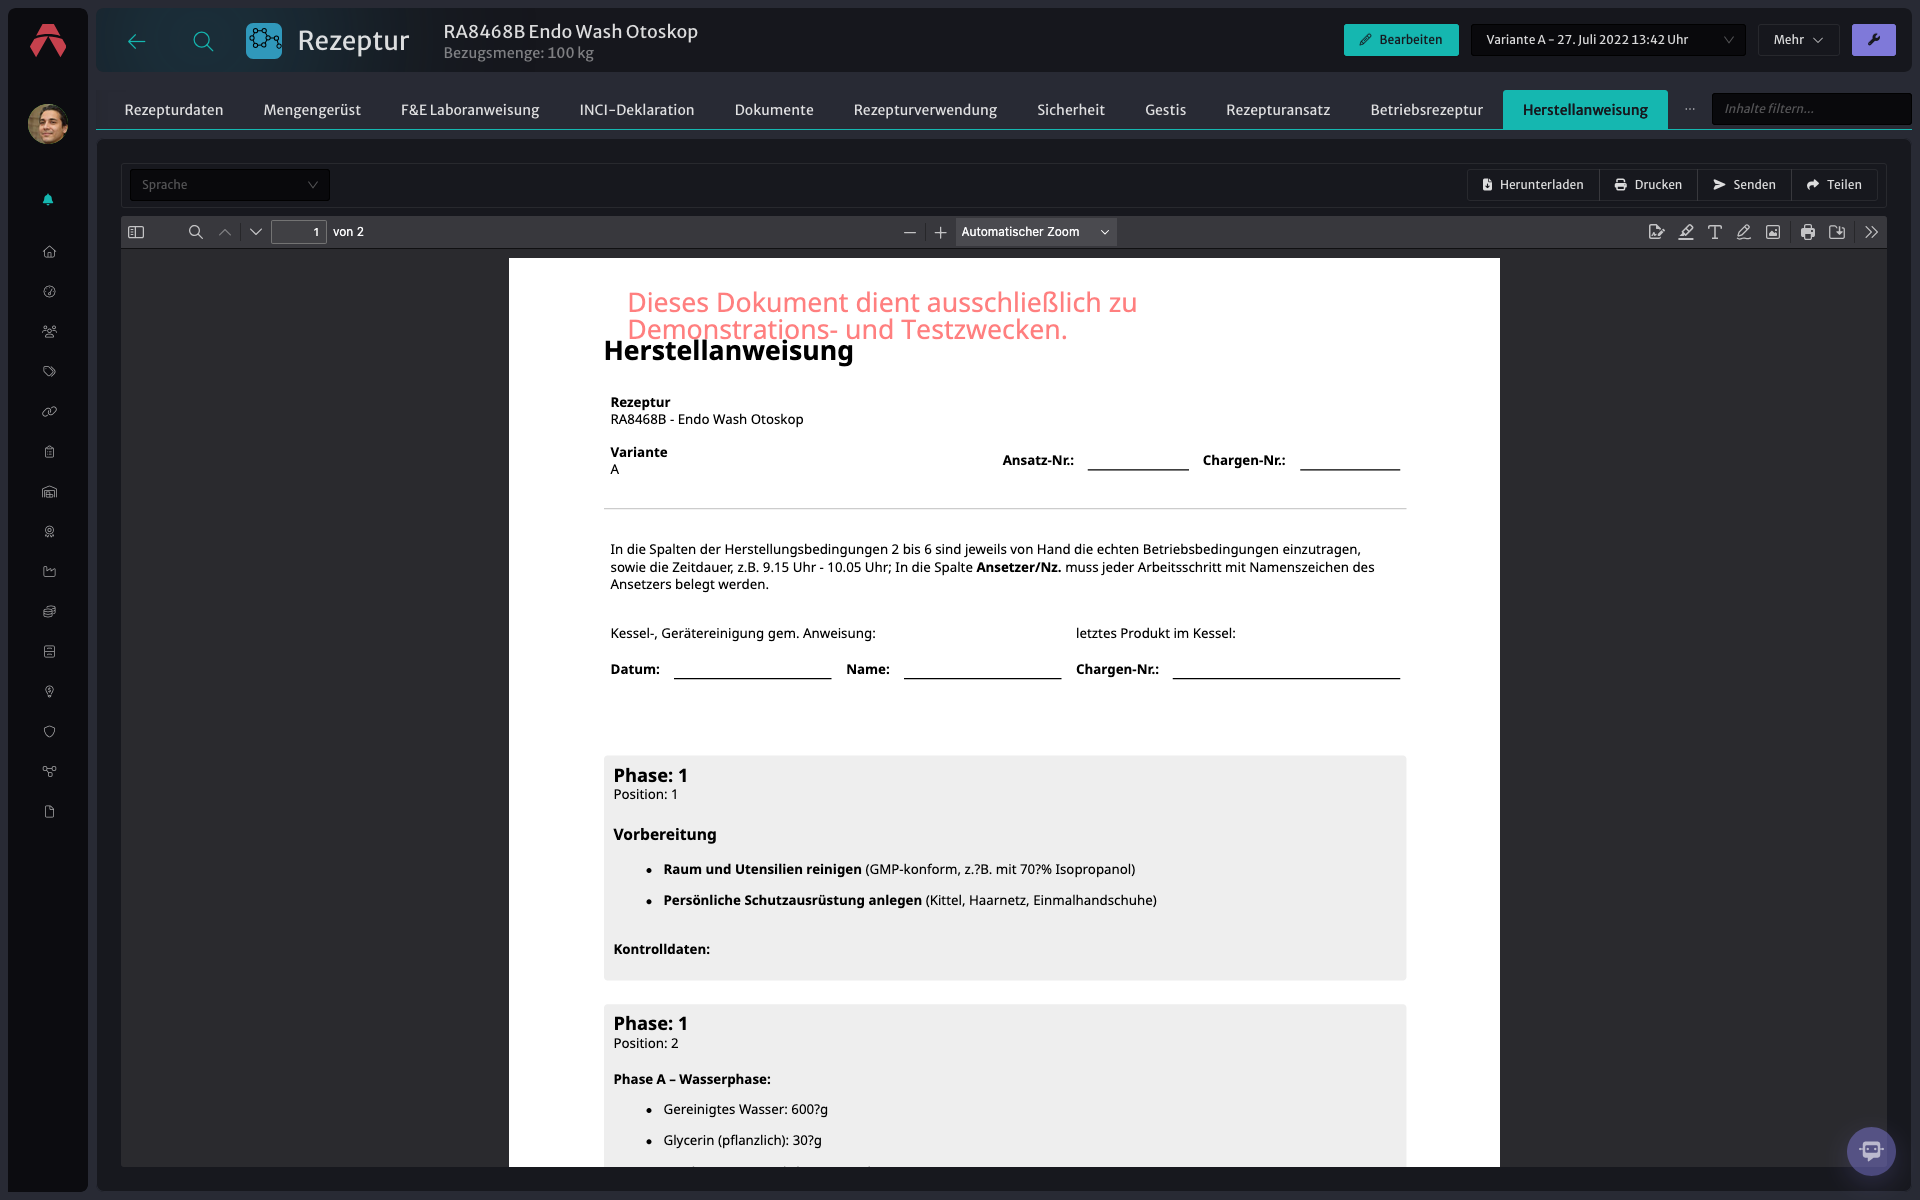Switch to the Sicherheit tab
Image resolution: width=1920 pixels, height=1200 pixels.
[1071, 110]
